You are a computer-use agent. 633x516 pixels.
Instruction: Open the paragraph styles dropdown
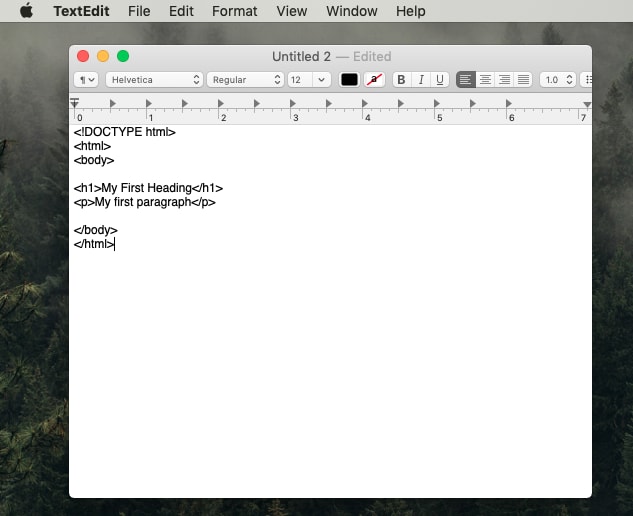click(86, 80)
